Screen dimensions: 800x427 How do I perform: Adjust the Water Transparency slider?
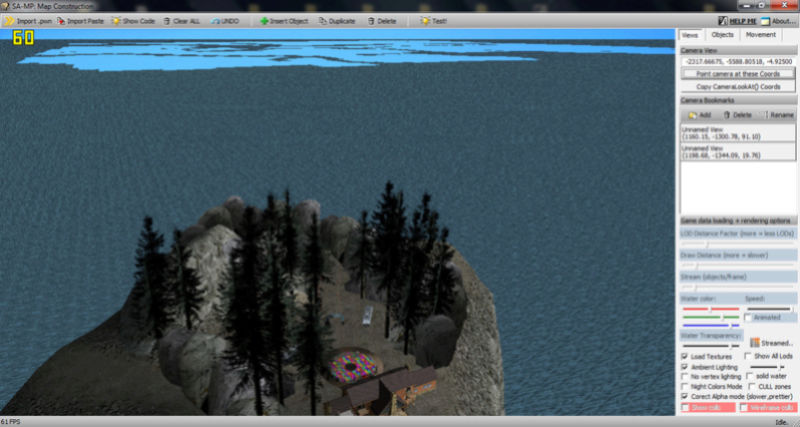(x=711, y=346)
